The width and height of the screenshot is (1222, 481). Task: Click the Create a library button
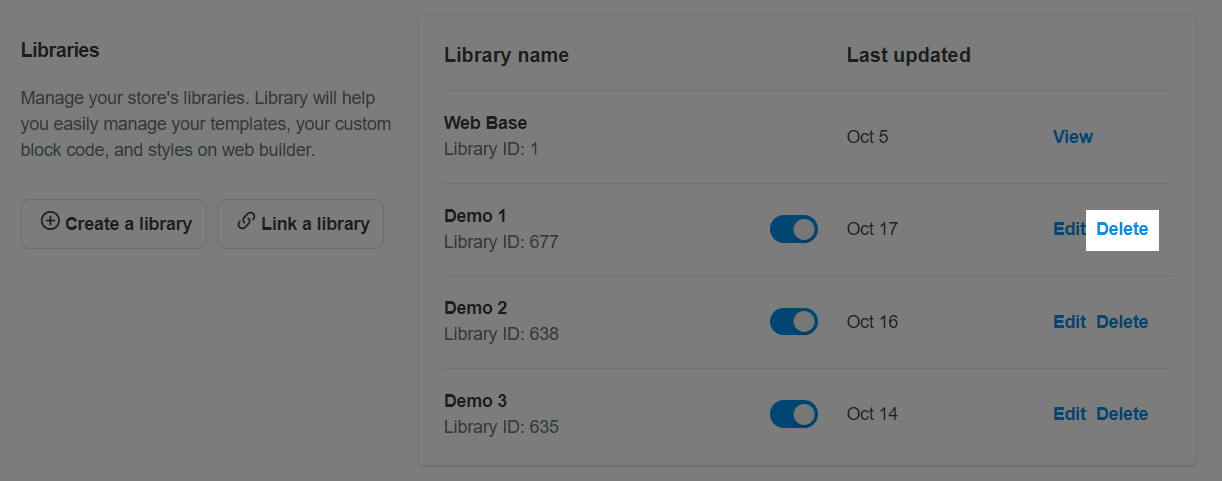(x=114, y=224)
